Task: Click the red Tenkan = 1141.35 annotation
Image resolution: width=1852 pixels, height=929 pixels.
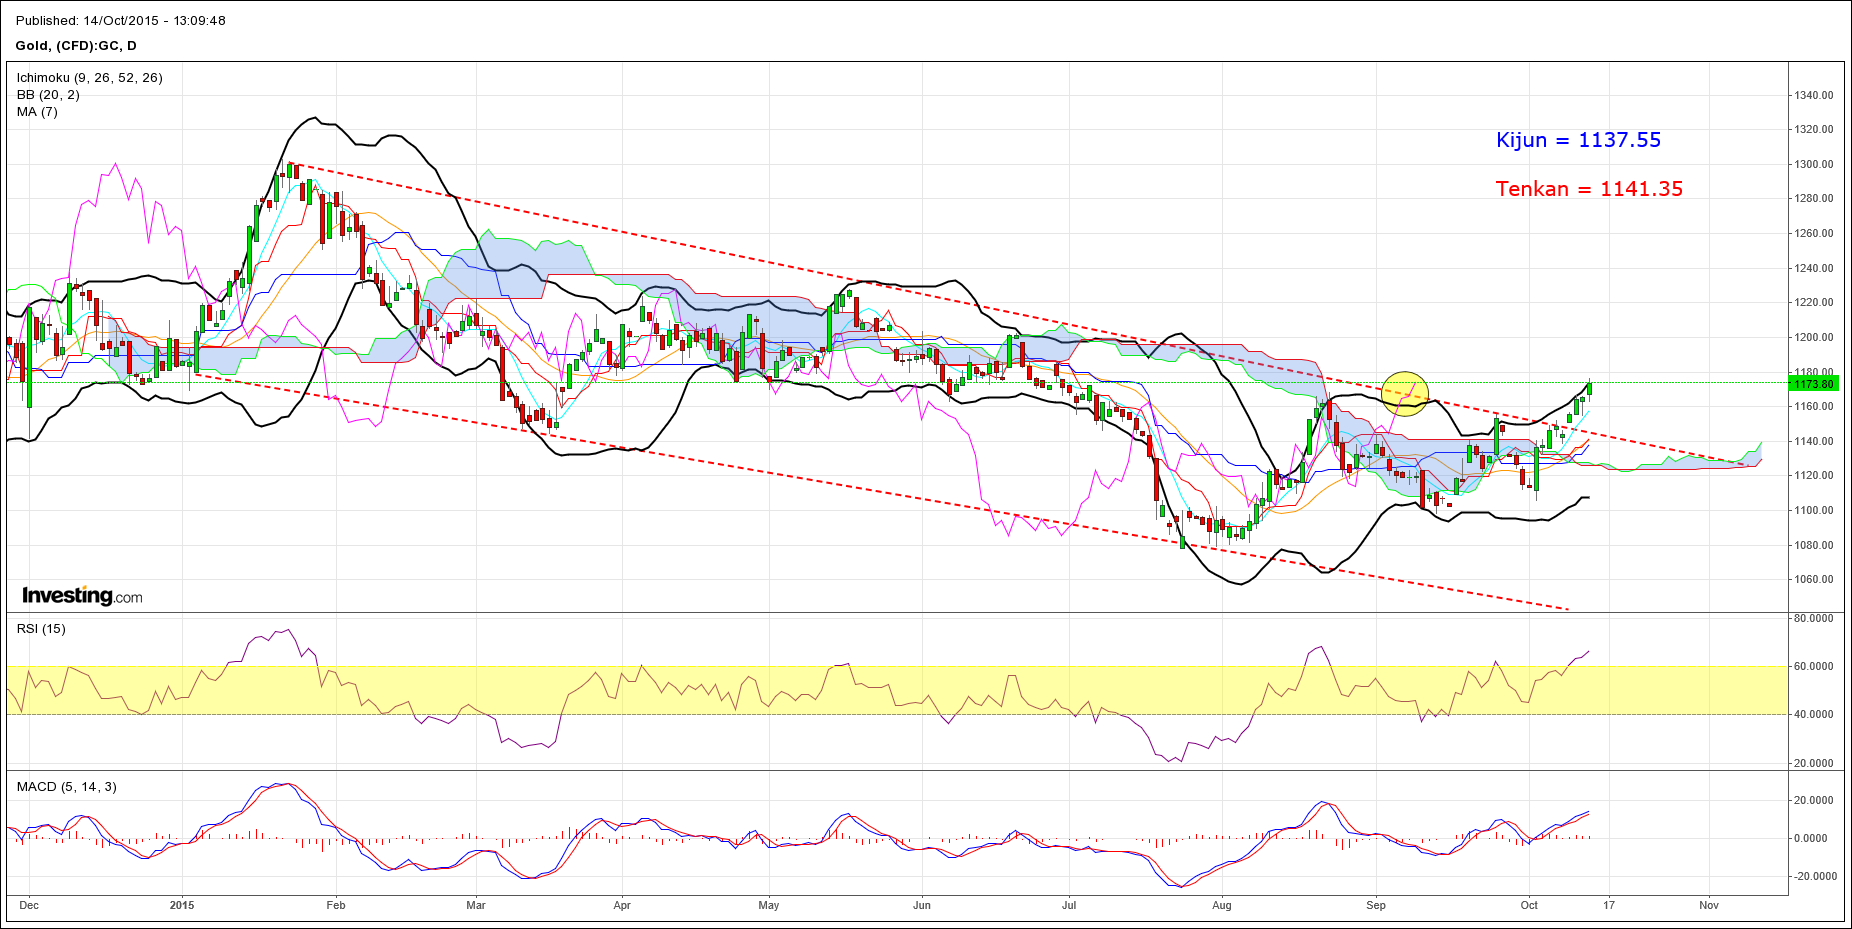Action: pyautogui.click(x=1590, y=189)
